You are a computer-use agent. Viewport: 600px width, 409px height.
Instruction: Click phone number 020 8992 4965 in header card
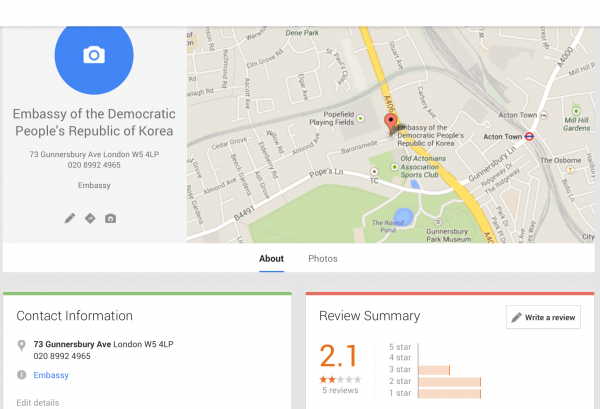(94, 165)
